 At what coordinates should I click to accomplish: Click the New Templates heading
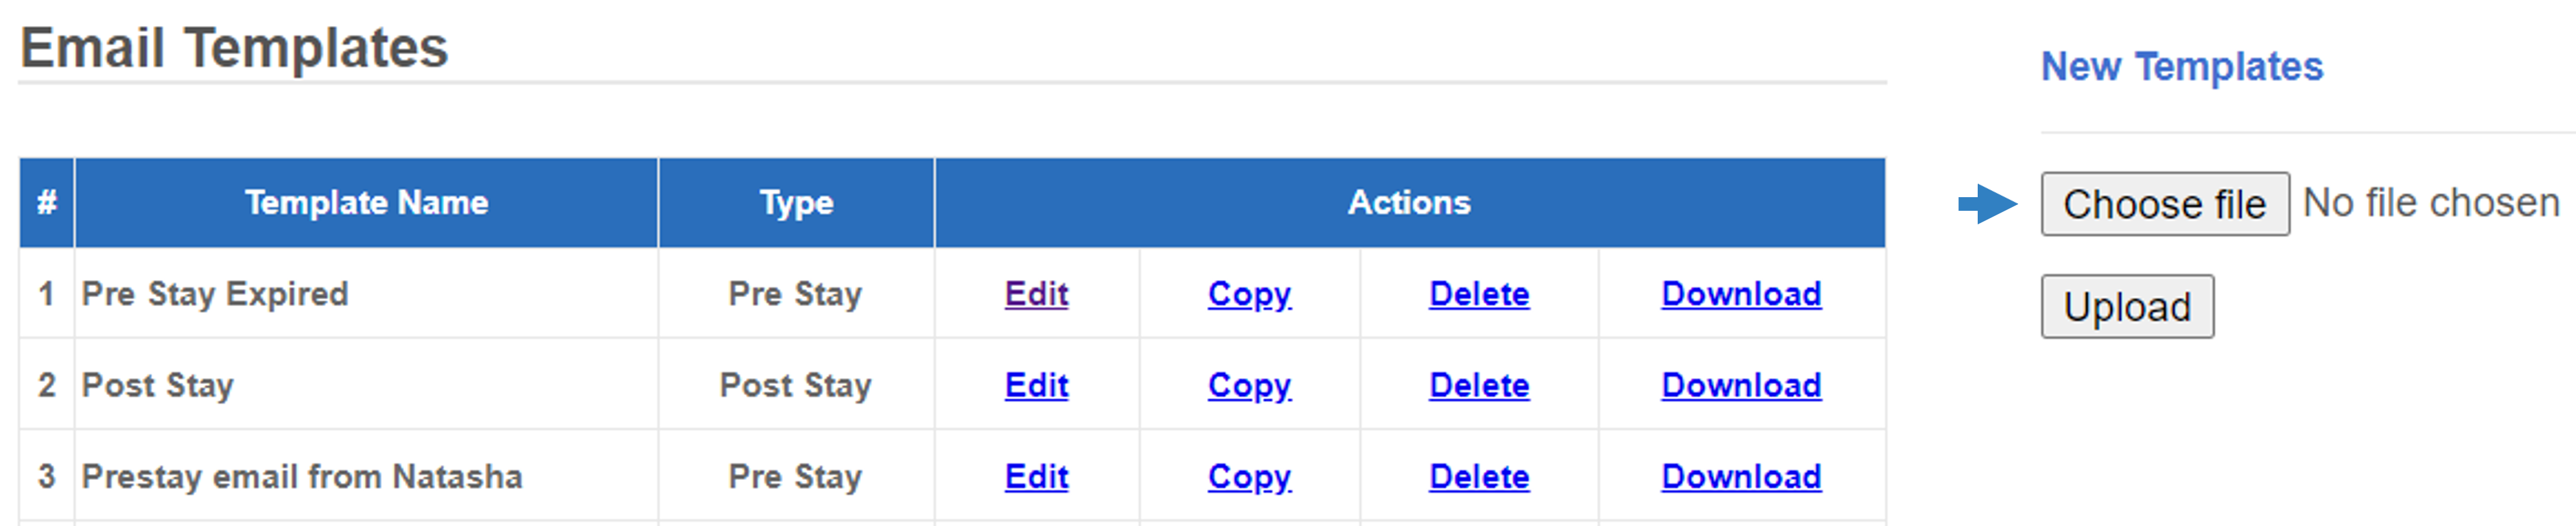pyautogui.click(x=2181, y=67)
